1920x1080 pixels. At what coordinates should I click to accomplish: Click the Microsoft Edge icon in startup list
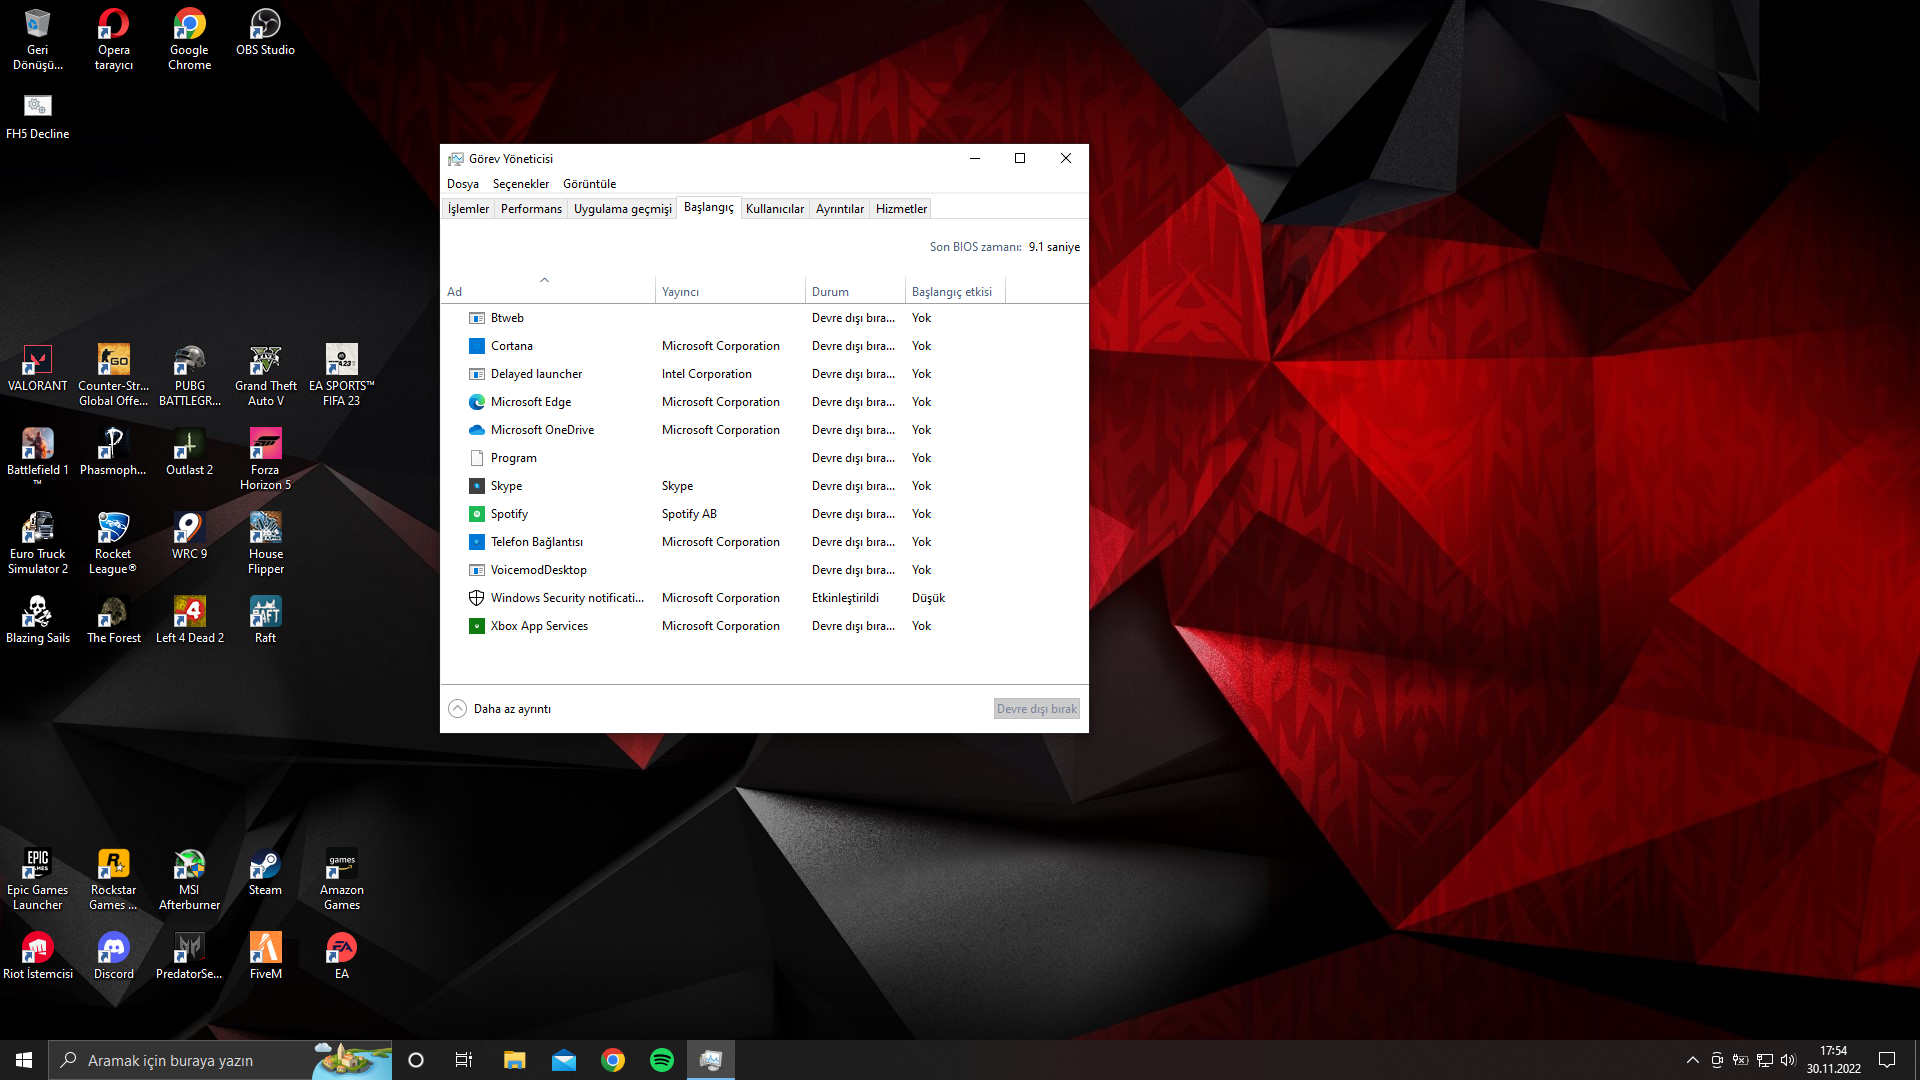tap(477, 402)
